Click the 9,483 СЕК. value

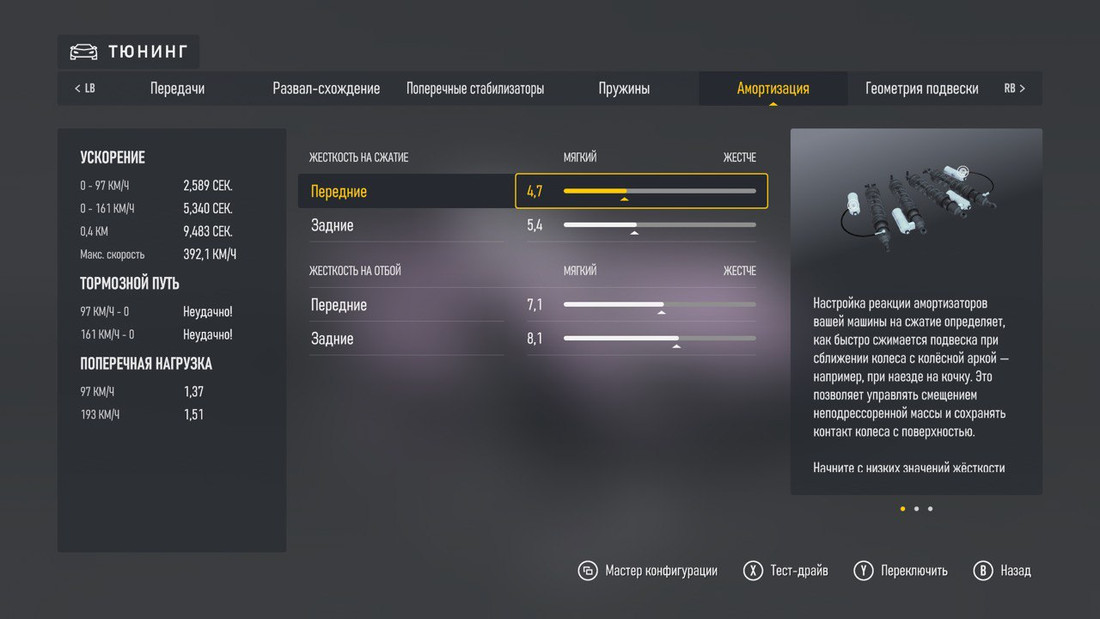pyautogui.click(x=208, y=231)
